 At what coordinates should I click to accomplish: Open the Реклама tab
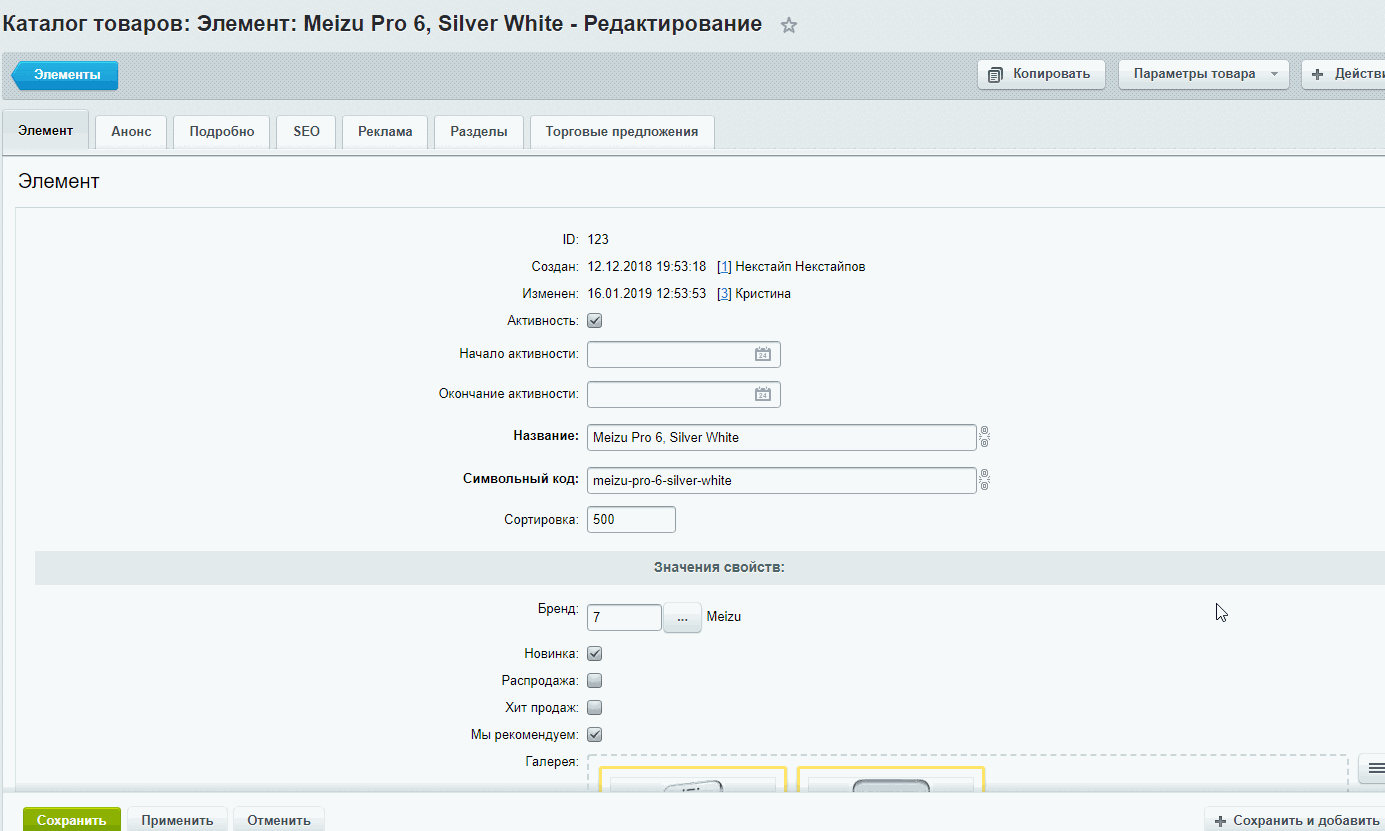pos(385,132)
